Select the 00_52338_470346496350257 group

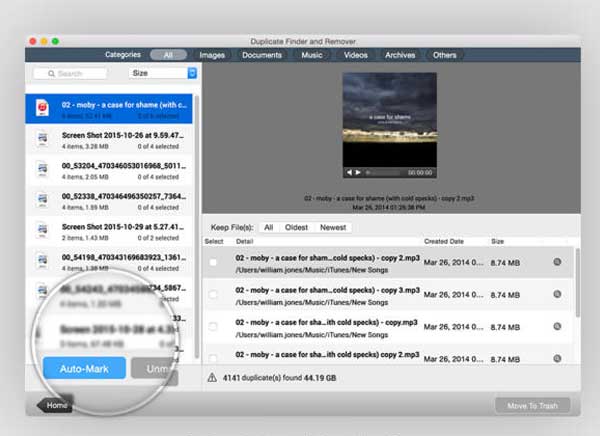[x=109, y=201]
